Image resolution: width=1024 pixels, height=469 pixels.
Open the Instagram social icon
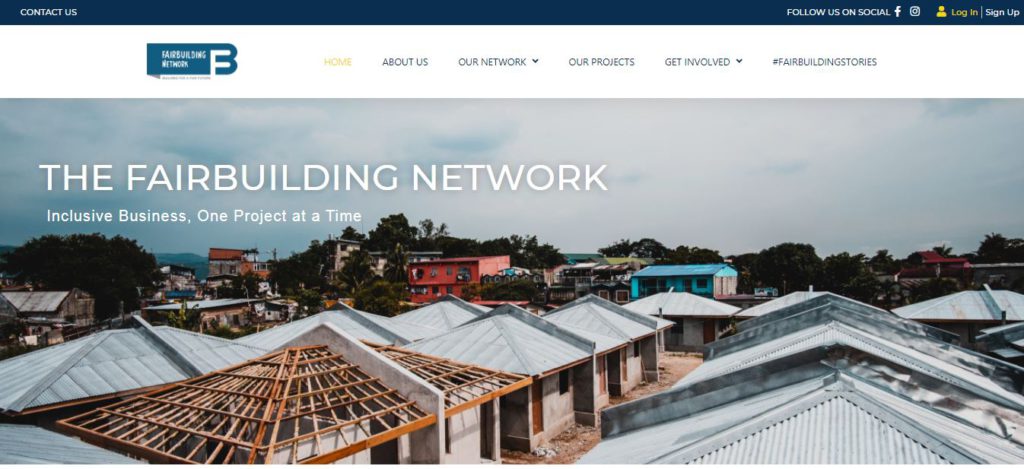pos(915,12)
